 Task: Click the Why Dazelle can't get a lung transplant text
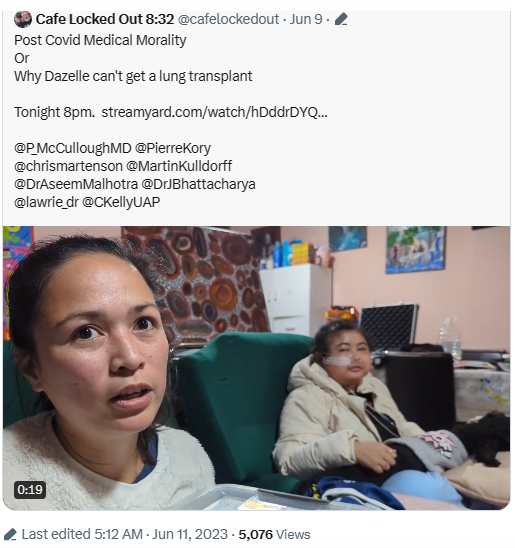tap(133, 76)
